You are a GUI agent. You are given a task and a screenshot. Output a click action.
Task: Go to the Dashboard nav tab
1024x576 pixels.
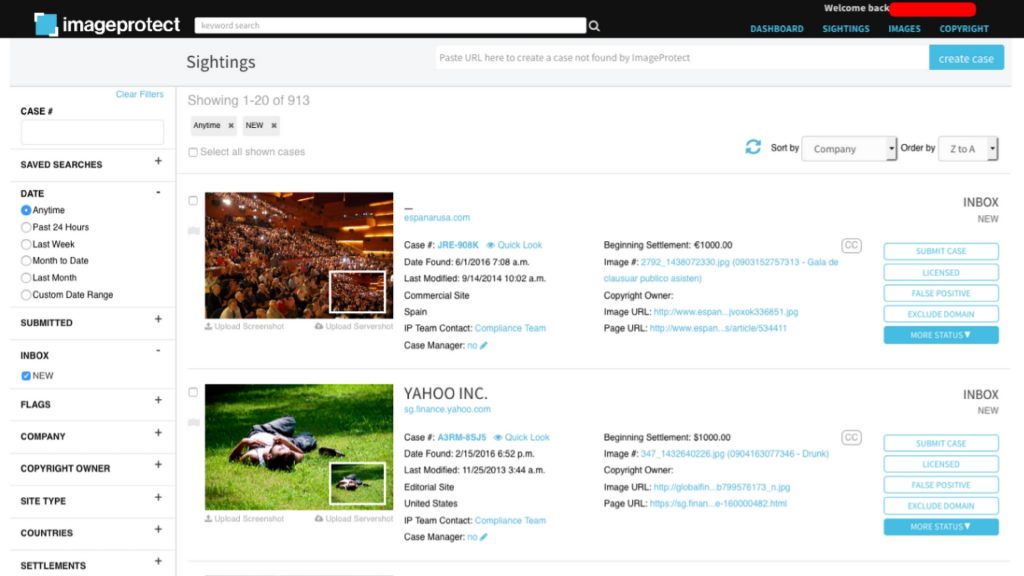[x=777, y=29]
